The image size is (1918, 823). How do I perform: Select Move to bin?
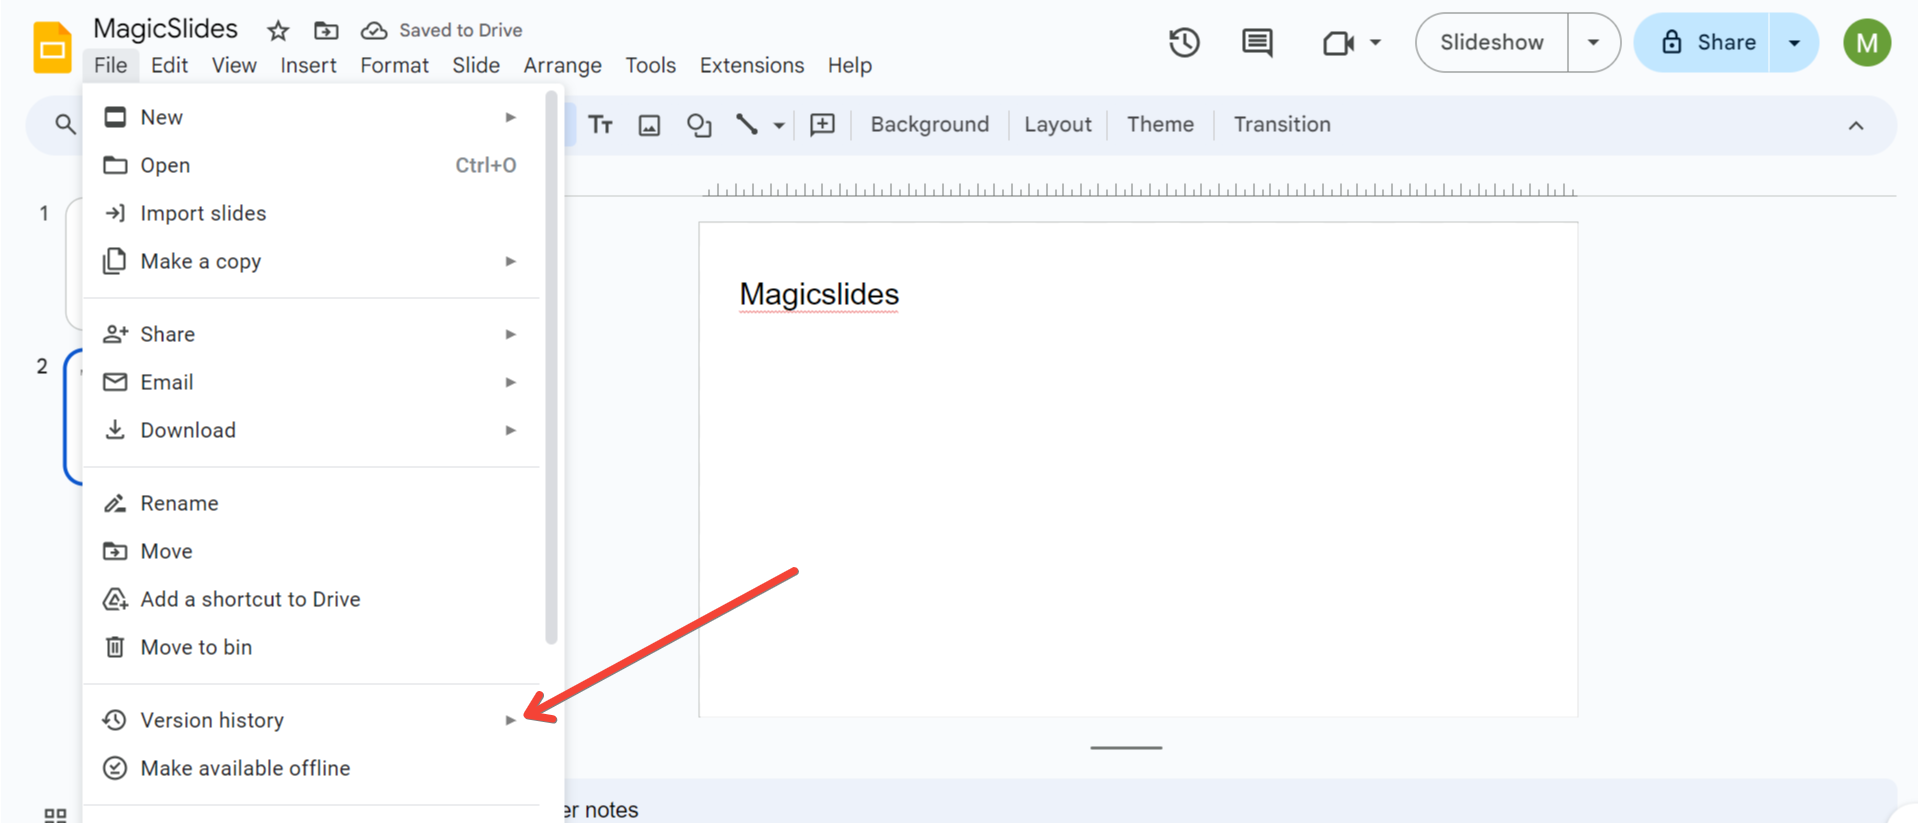coord(312,647)
